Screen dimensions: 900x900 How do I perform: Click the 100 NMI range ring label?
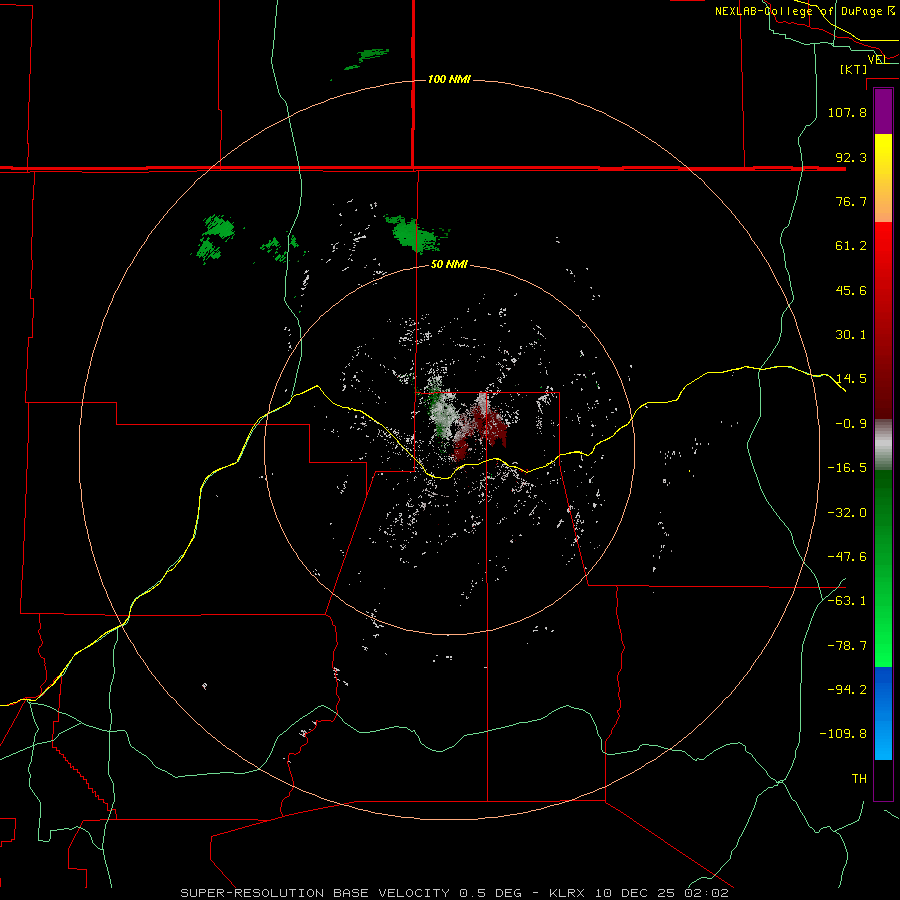tap(449, 79)
